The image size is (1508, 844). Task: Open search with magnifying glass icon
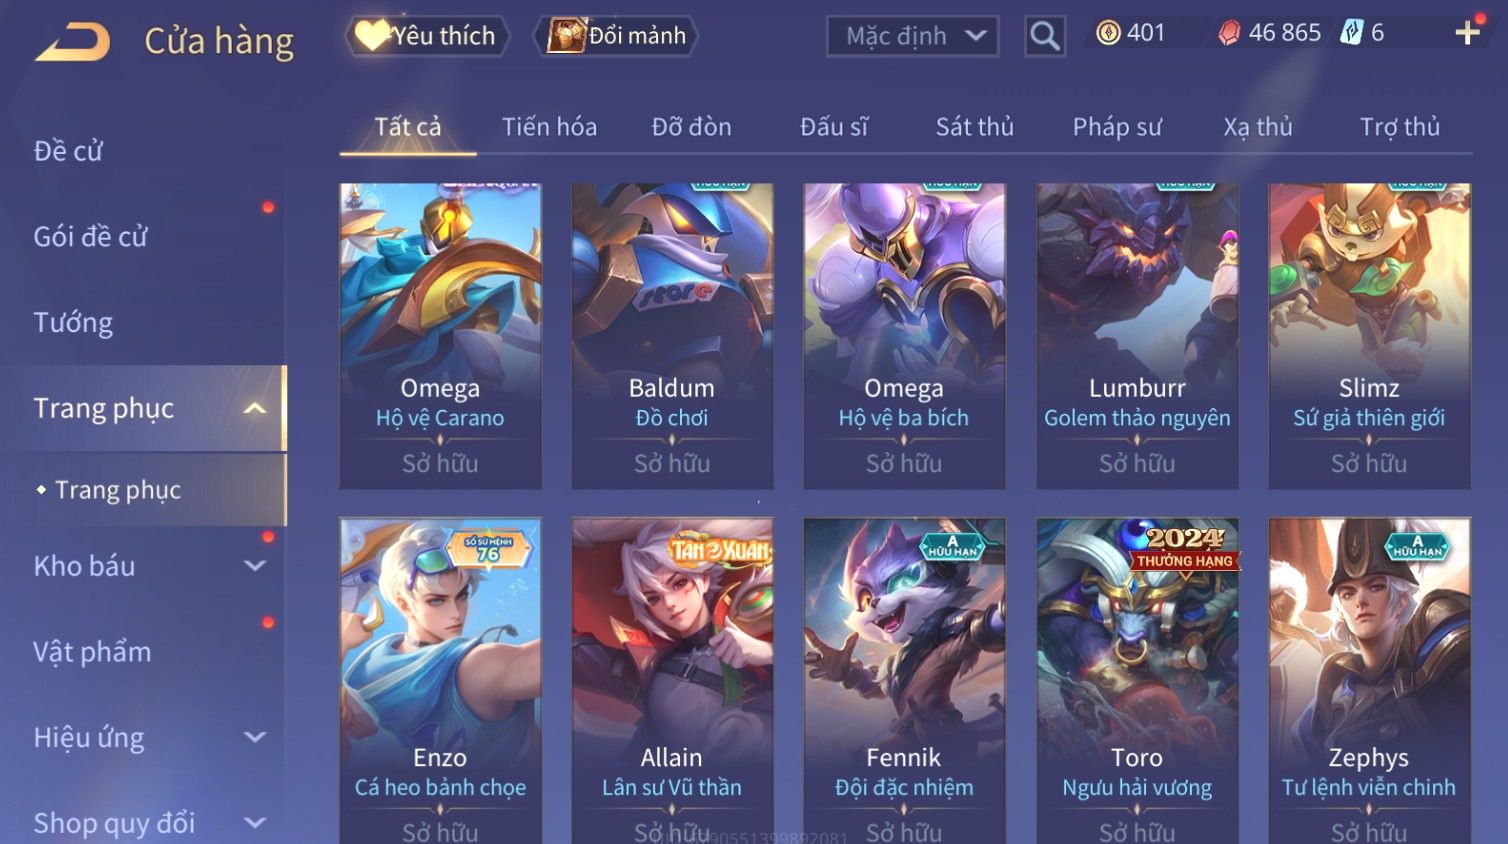click(x=1044, y=36)
